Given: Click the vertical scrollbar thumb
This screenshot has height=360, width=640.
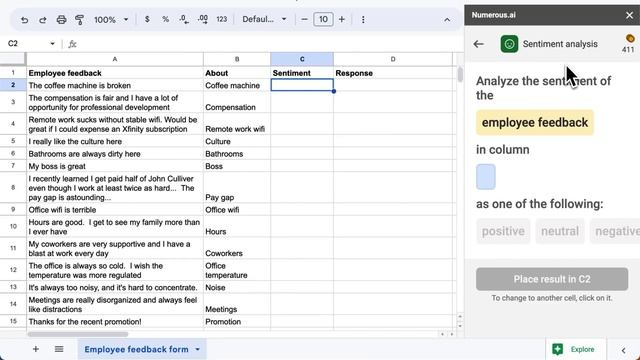Looking at the screenshot, I should [460, 75].
